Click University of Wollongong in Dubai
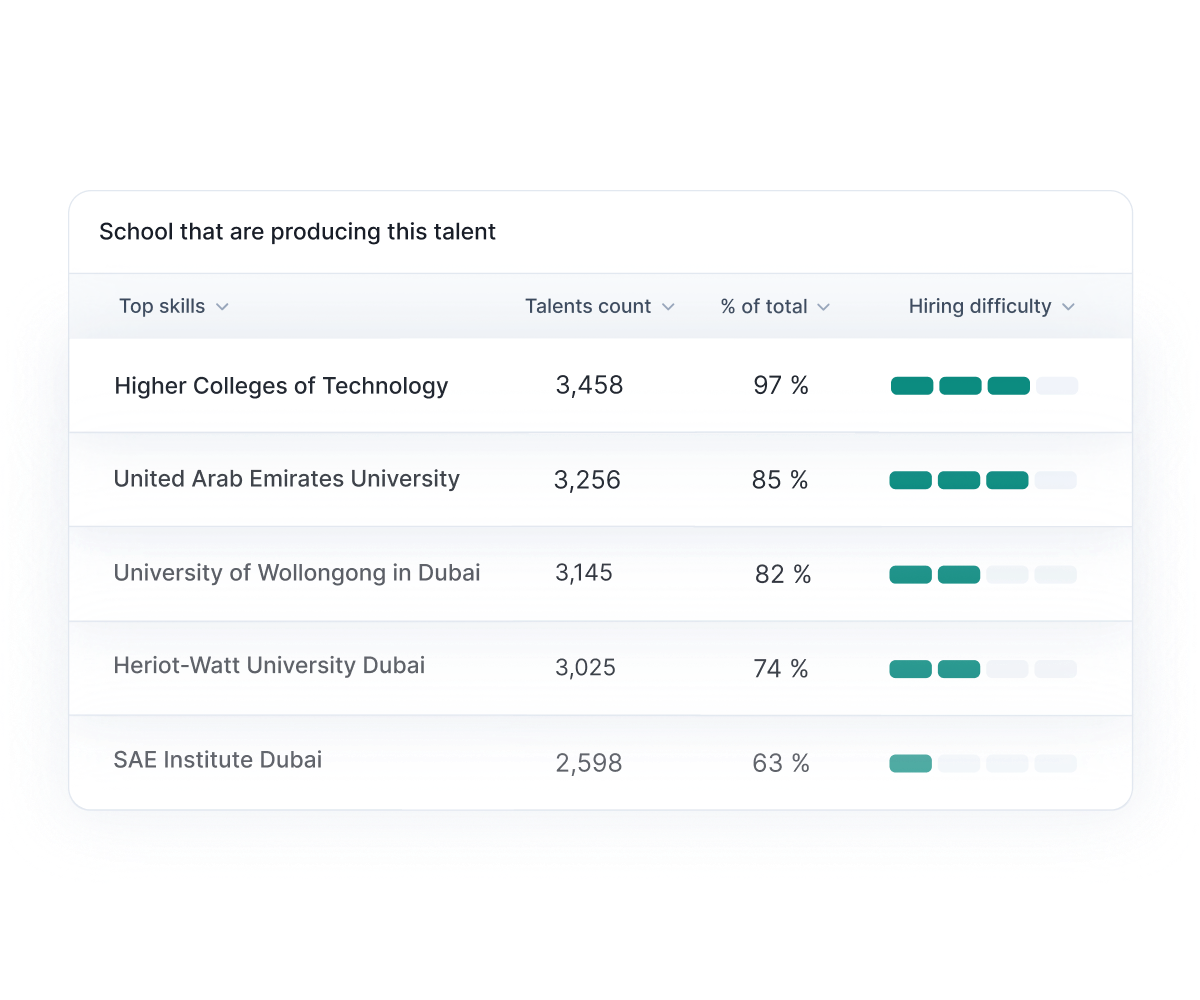 296,573
